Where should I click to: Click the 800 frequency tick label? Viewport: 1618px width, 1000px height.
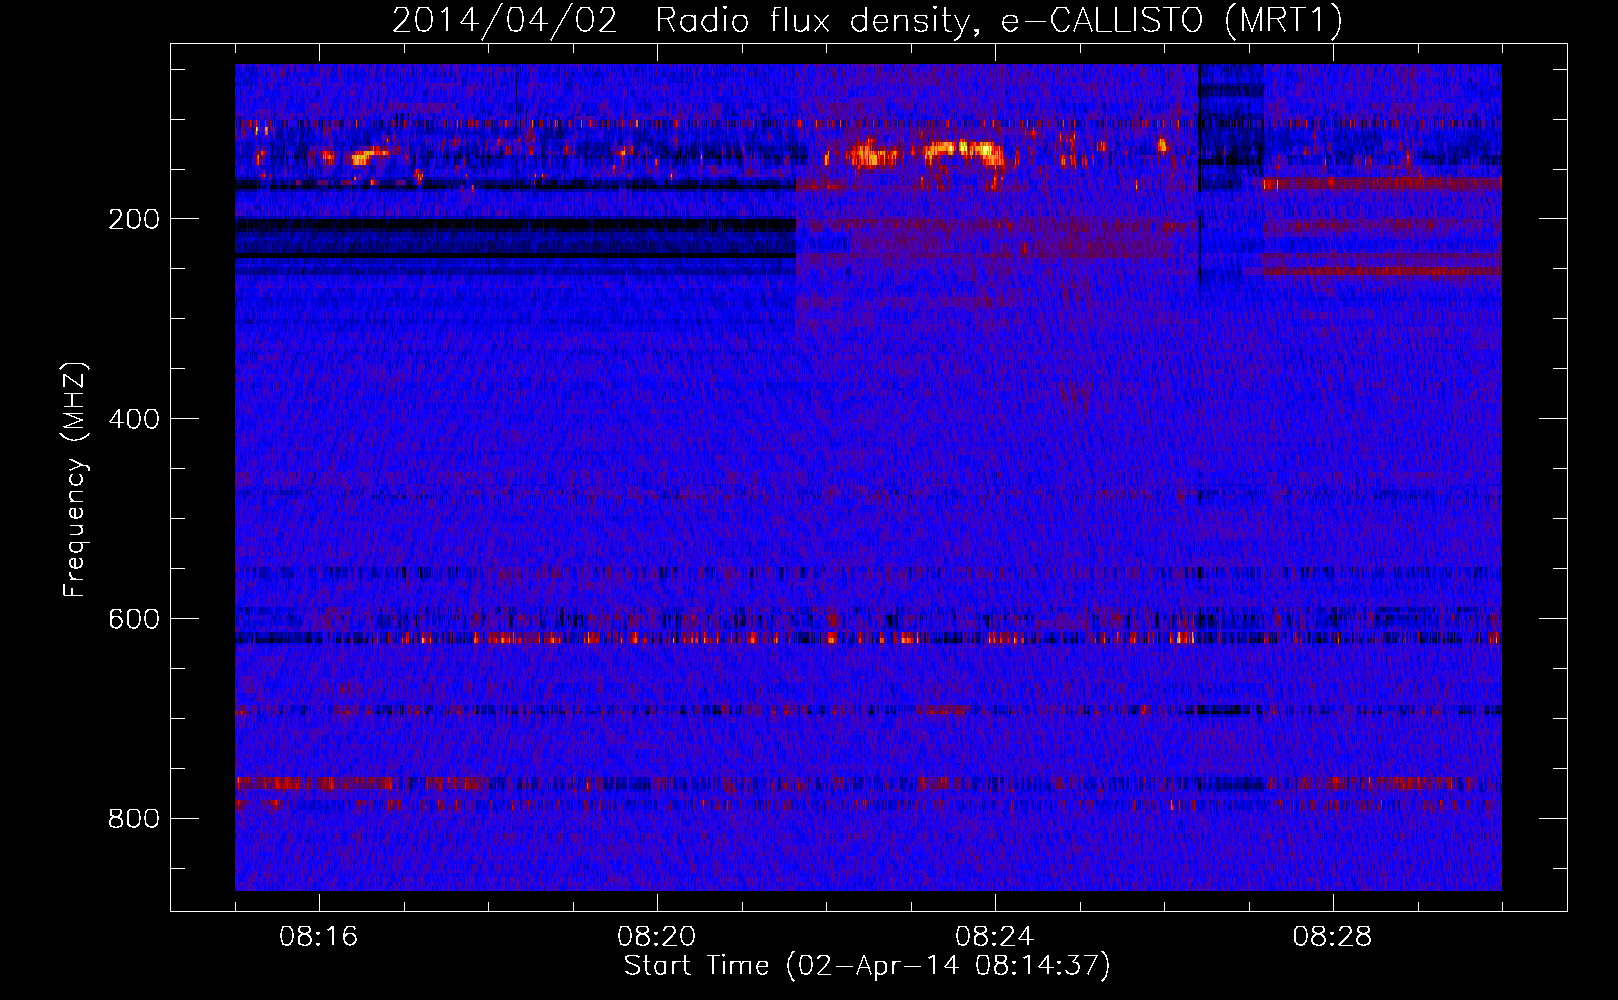click(x=134, y=819)
